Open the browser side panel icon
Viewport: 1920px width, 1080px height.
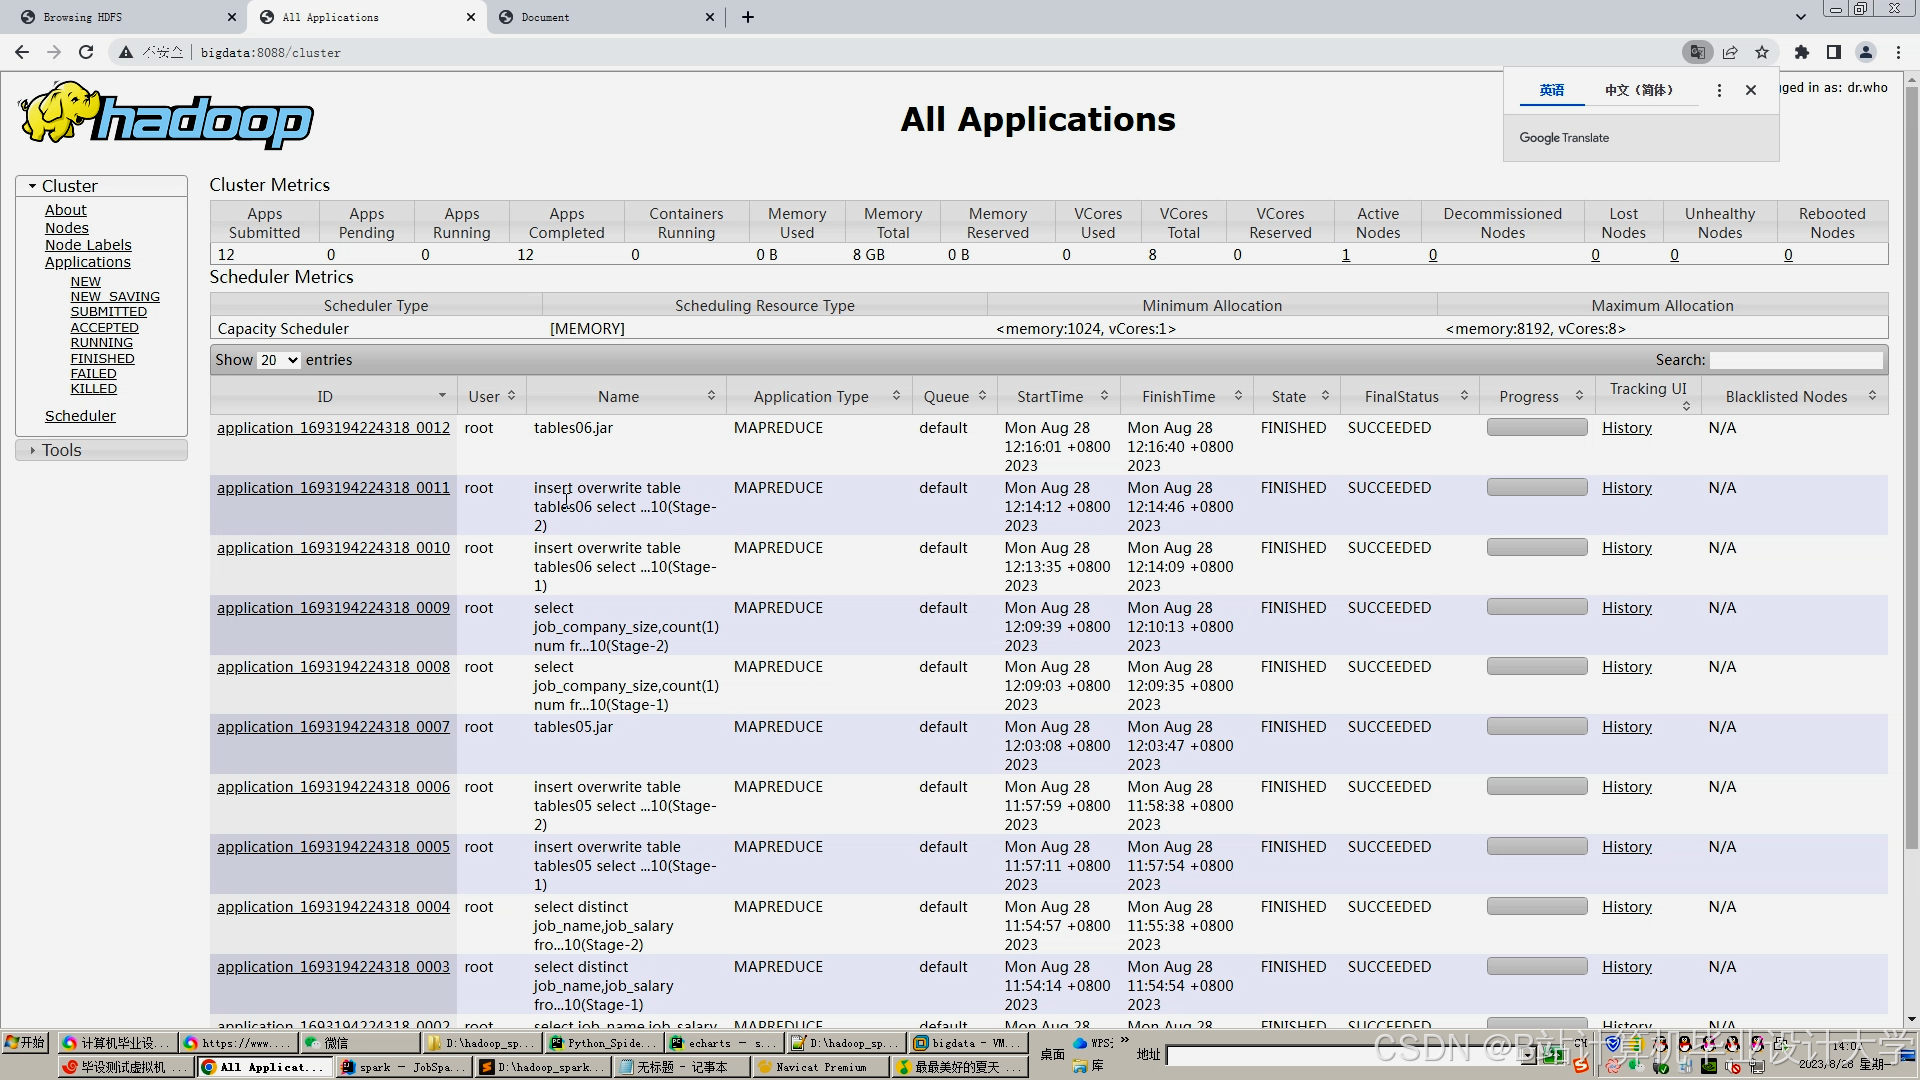coord(1834,52)
